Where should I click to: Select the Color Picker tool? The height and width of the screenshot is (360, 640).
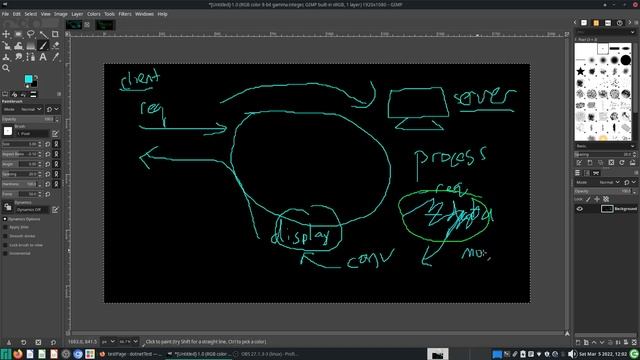coord(55,57)
